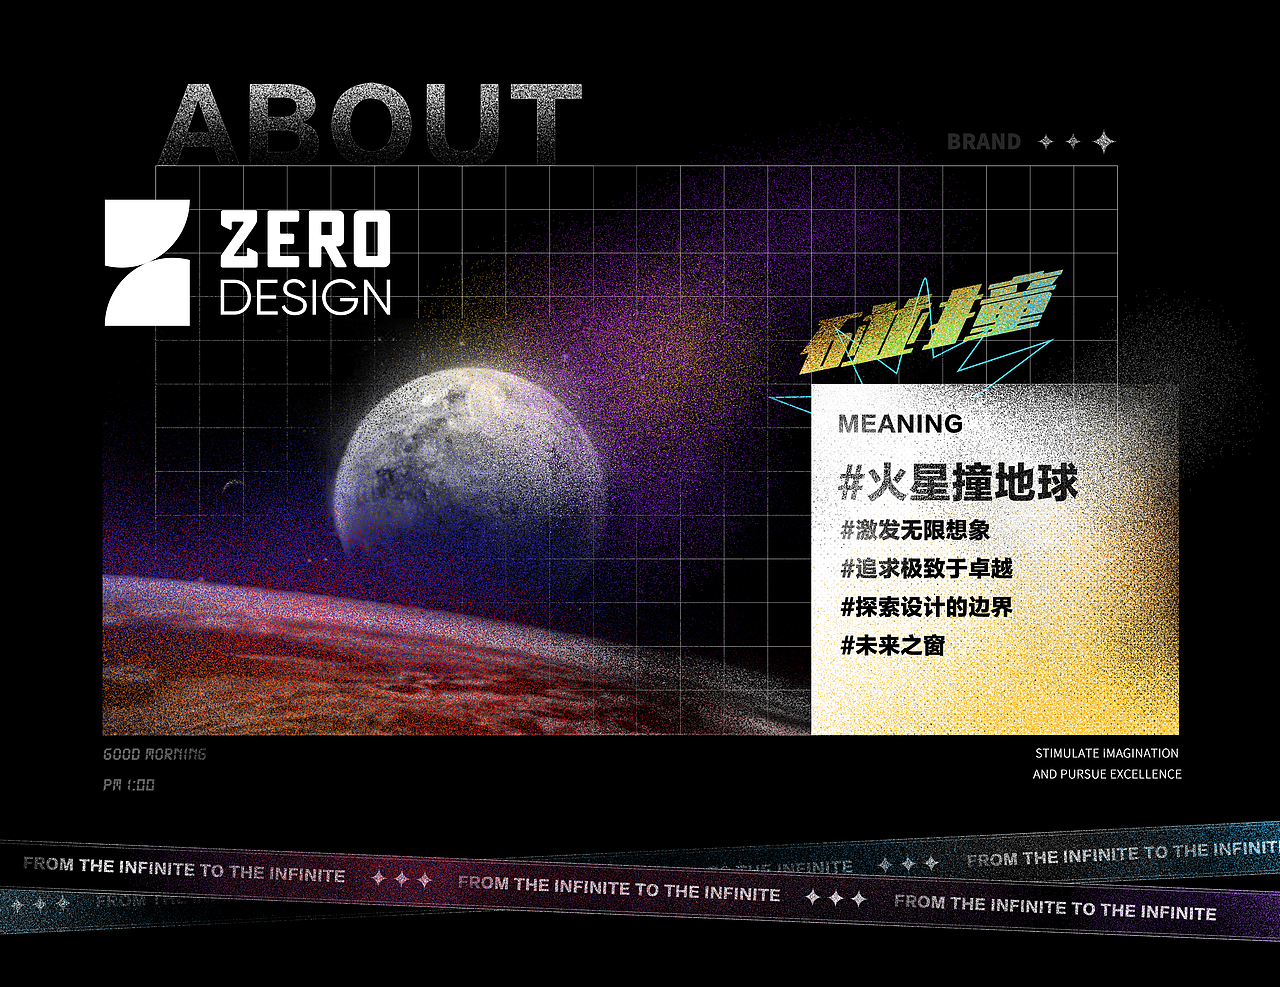Click the DESIGN wordmark under ZERO
The width and height of the screenshot is (1280, 987).
pyautogui.click(x=305, y=297)
